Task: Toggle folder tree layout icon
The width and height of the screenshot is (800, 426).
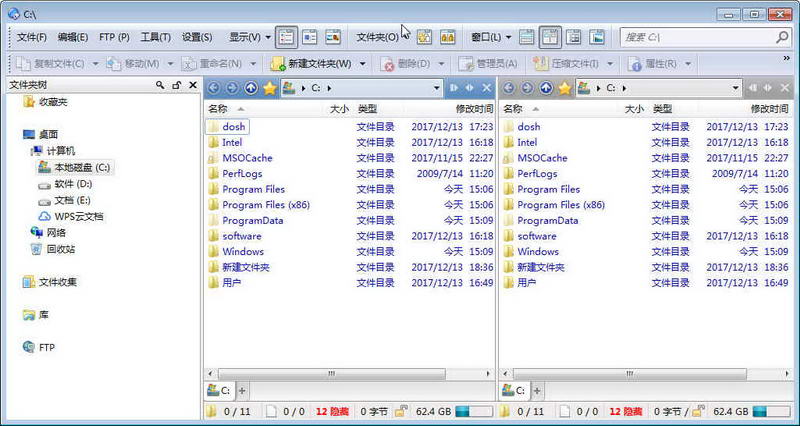Action: pyautogui.click(x=574, y=37)
